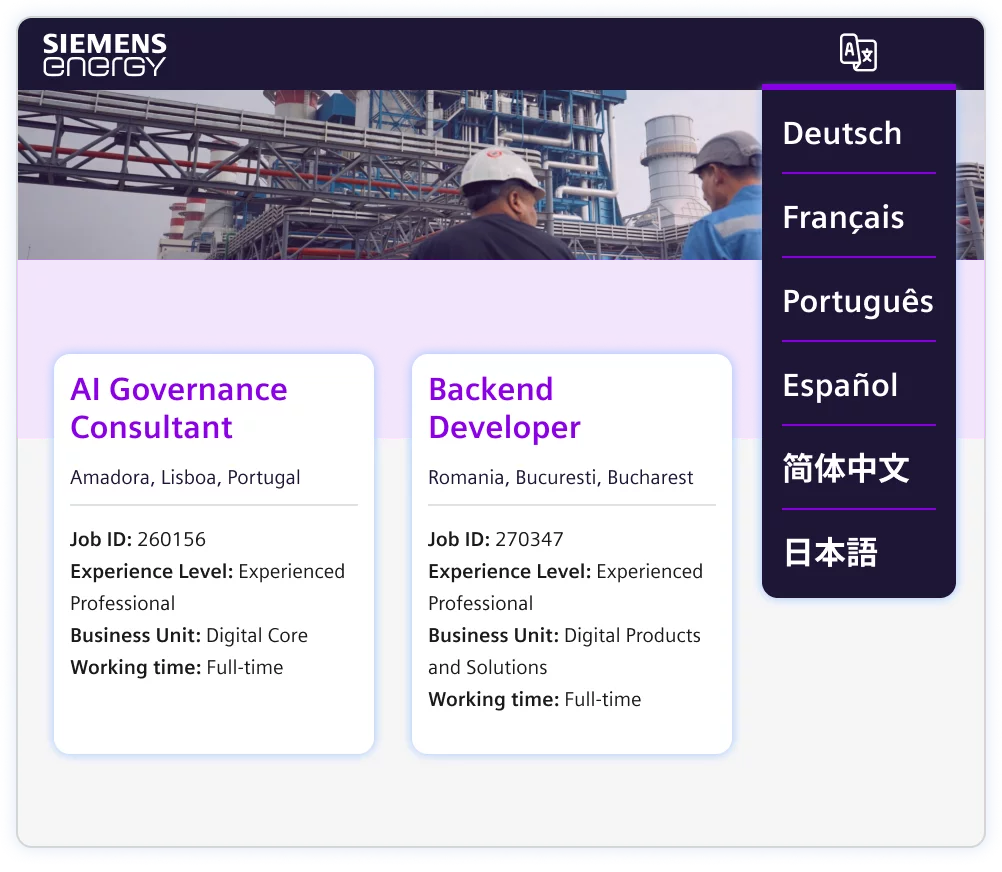Image resolution: width=1002 pixels, height=872 pixels.
Task: Choose 日本語 language option
Action: click(x=830, y=553)
